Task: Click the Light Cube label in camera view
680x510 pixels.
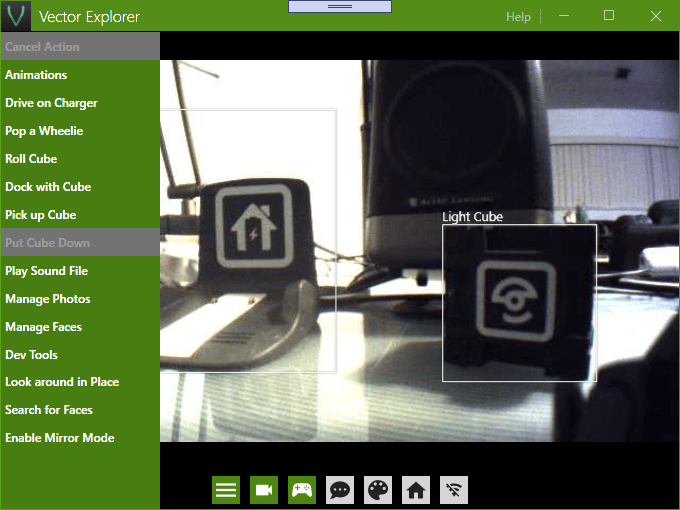Action: [x=472, y=216]
